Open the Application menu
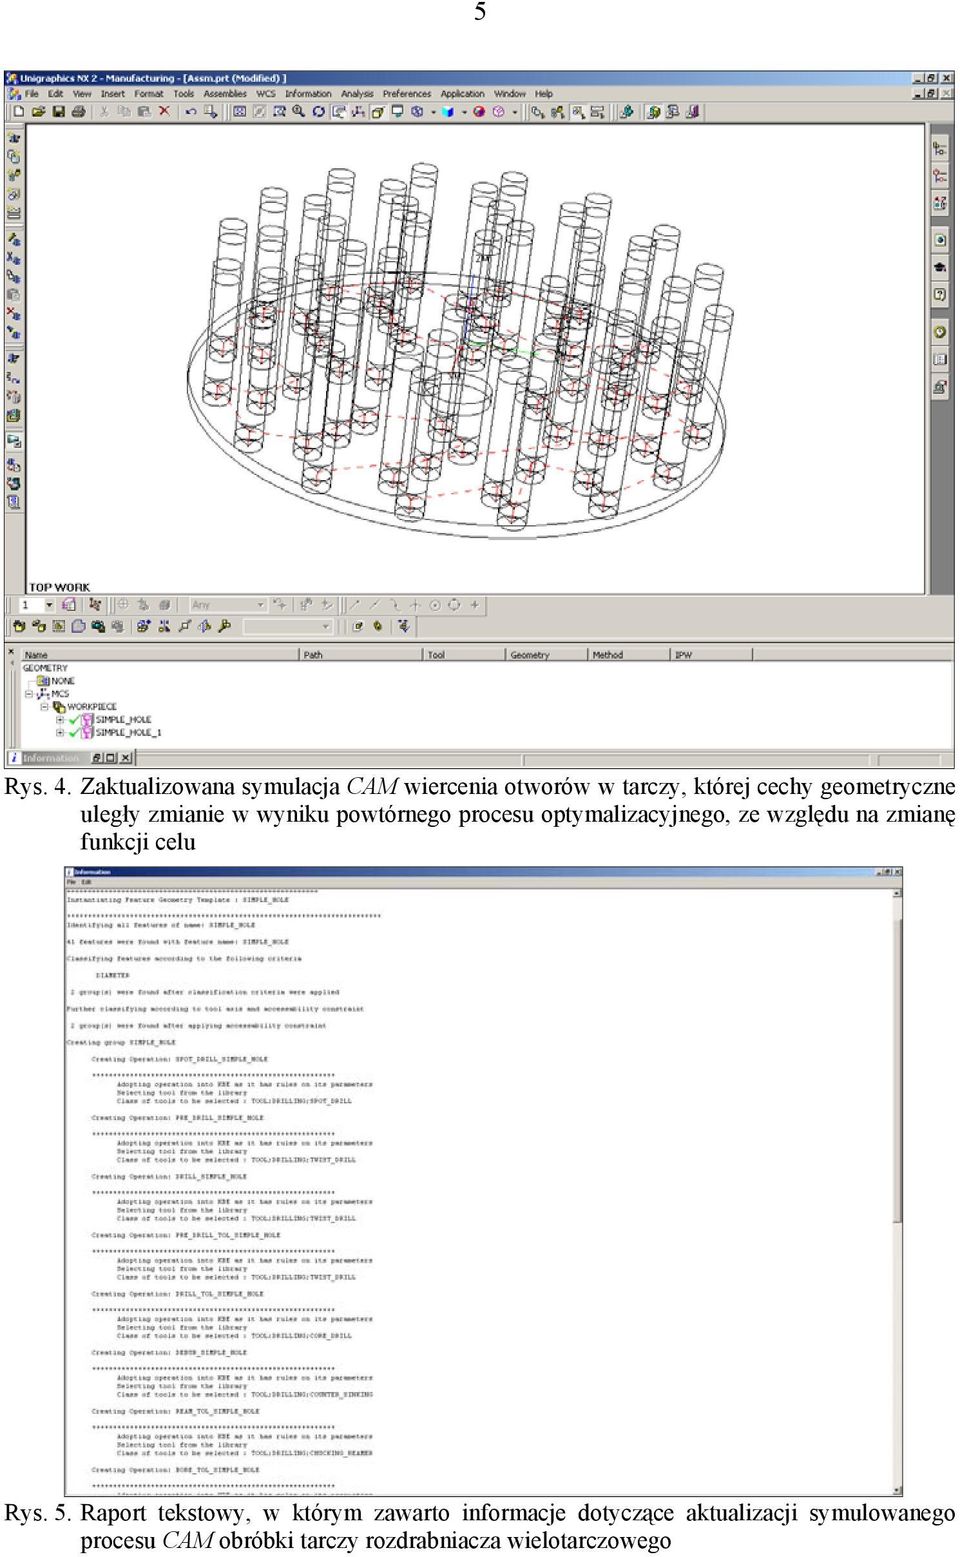The height and width of the screenshot is (1557, 960). pyautogui.click(x=463, y=94)
